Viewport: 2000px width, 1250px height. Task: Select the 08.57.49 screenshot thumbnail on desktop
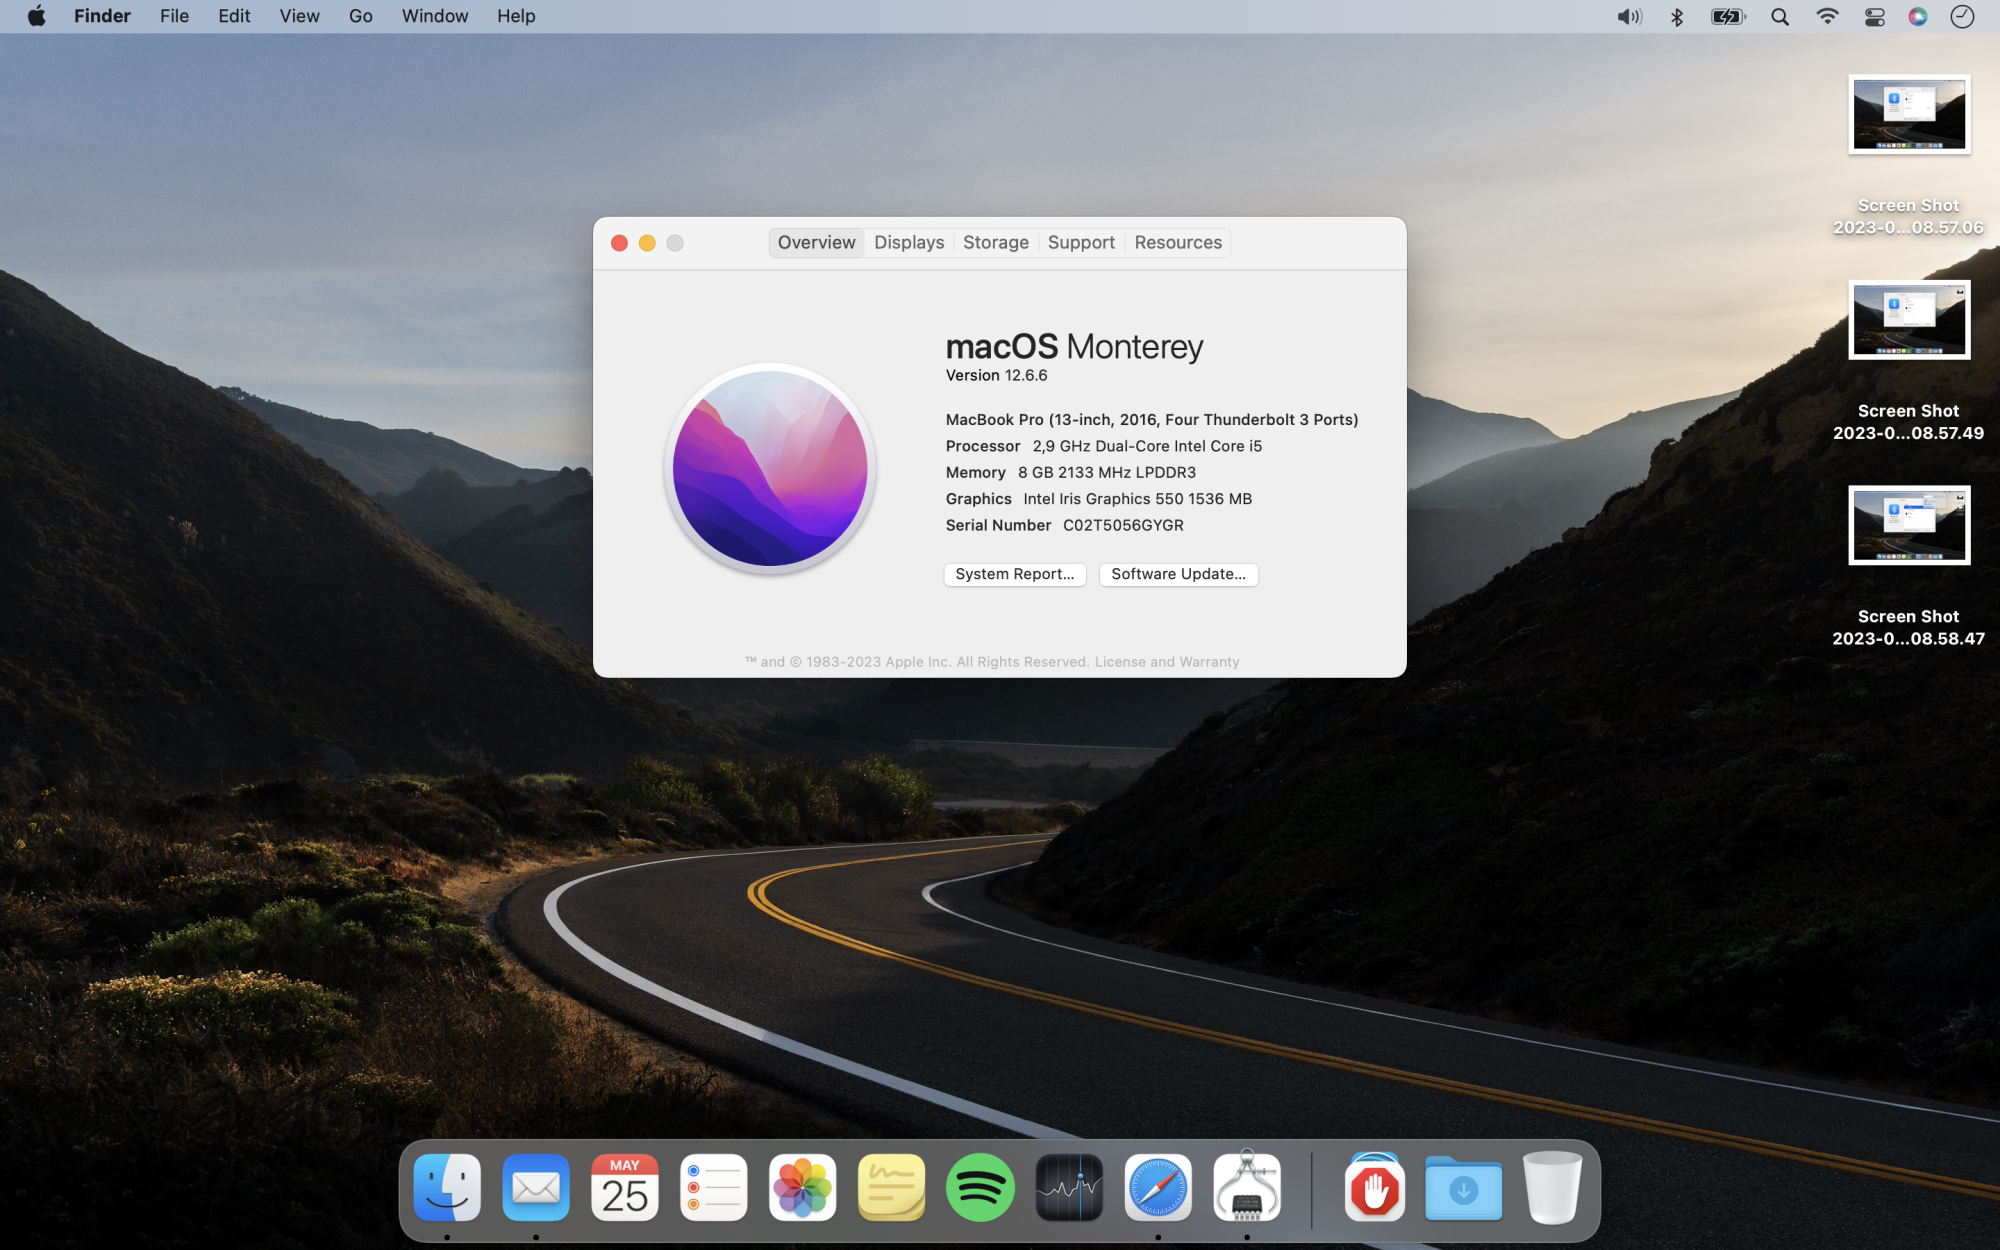coord(1908,320)
